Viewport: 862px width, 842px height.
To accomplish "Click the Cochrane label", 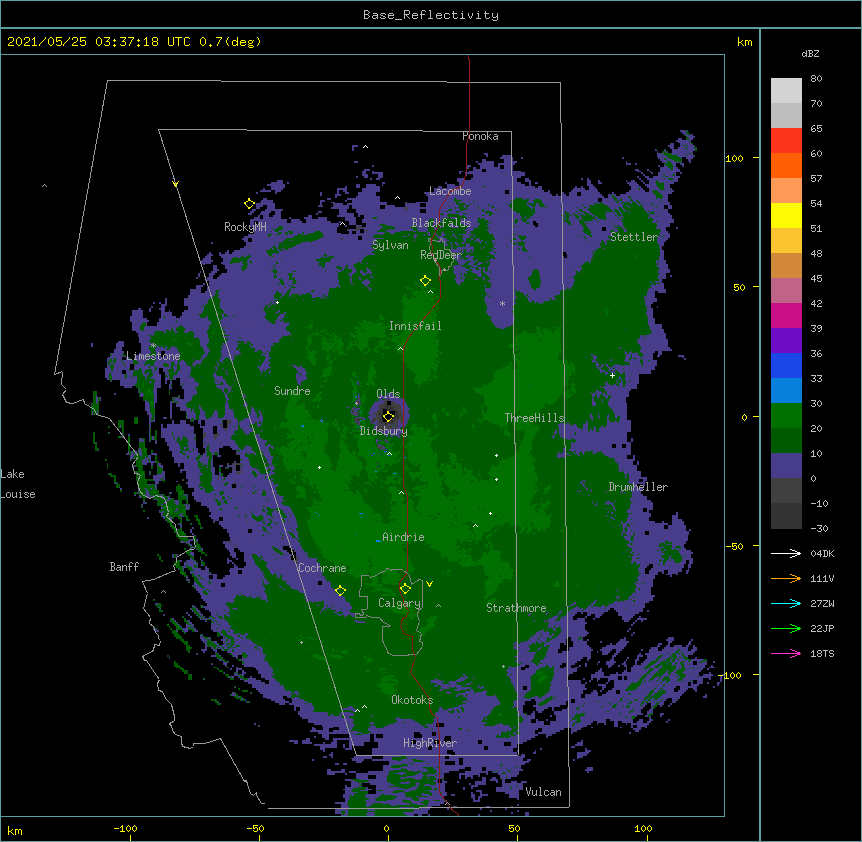I will (322, 568).
